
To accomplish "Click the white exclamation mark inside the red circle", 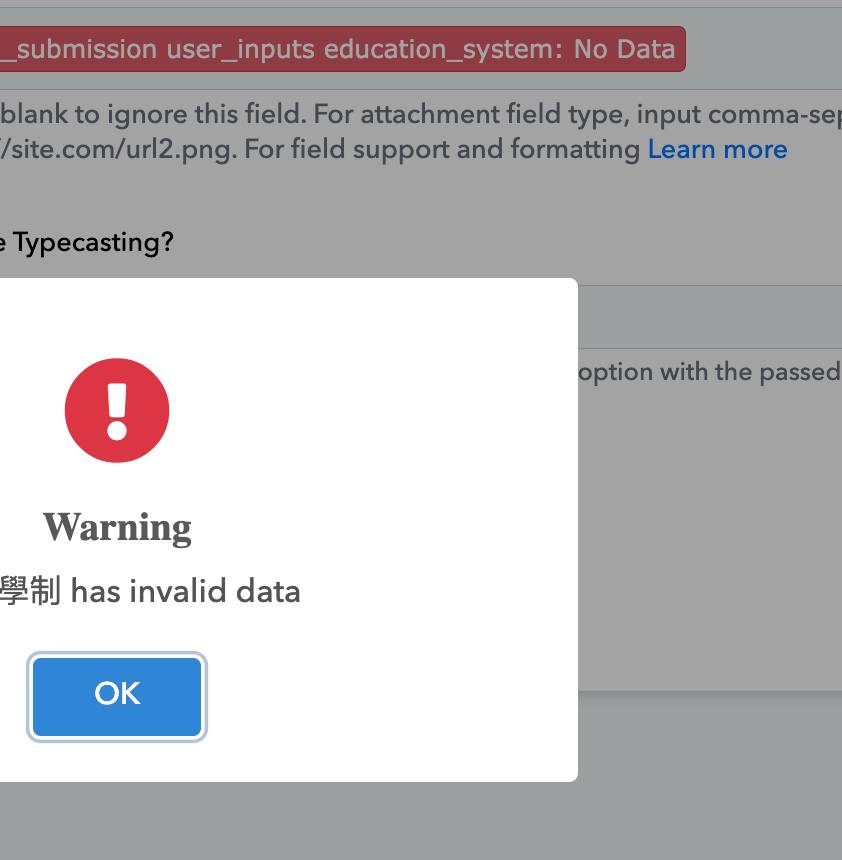I will pos(117,411).
